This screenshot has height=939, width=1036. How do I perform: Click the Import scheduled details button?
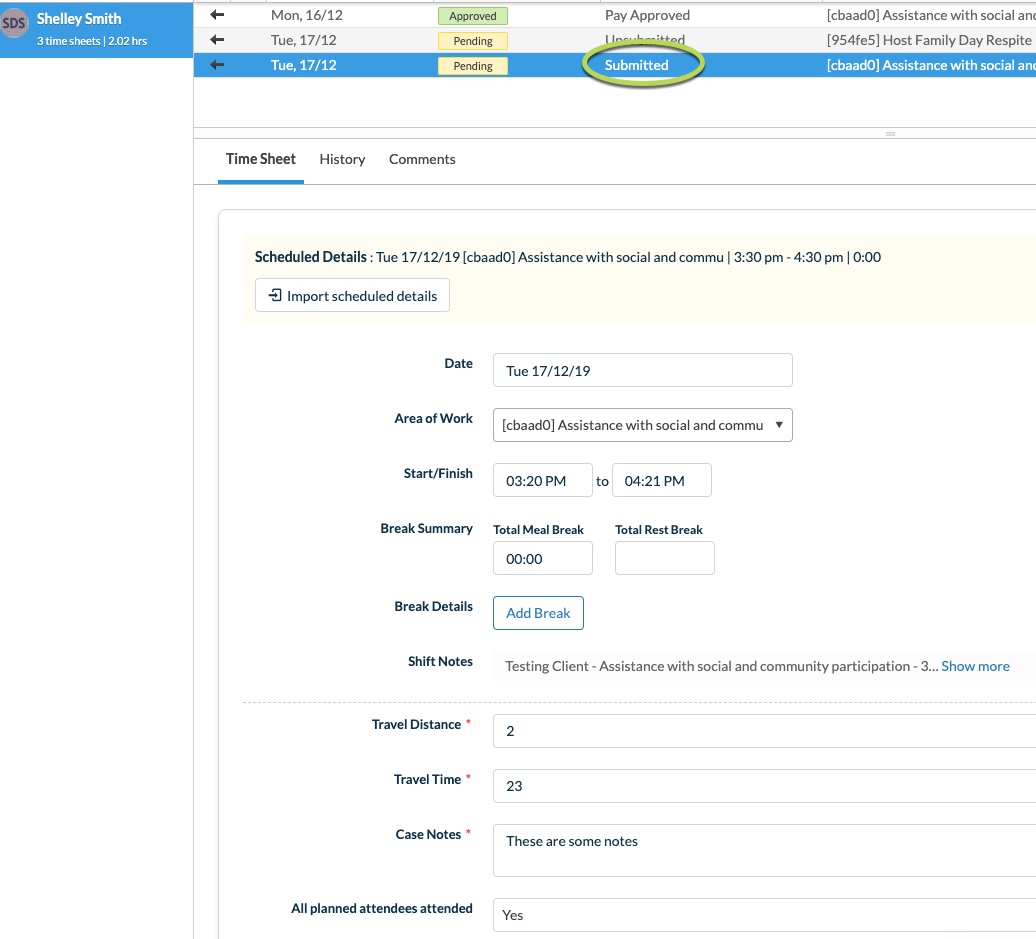click(352, 295)
